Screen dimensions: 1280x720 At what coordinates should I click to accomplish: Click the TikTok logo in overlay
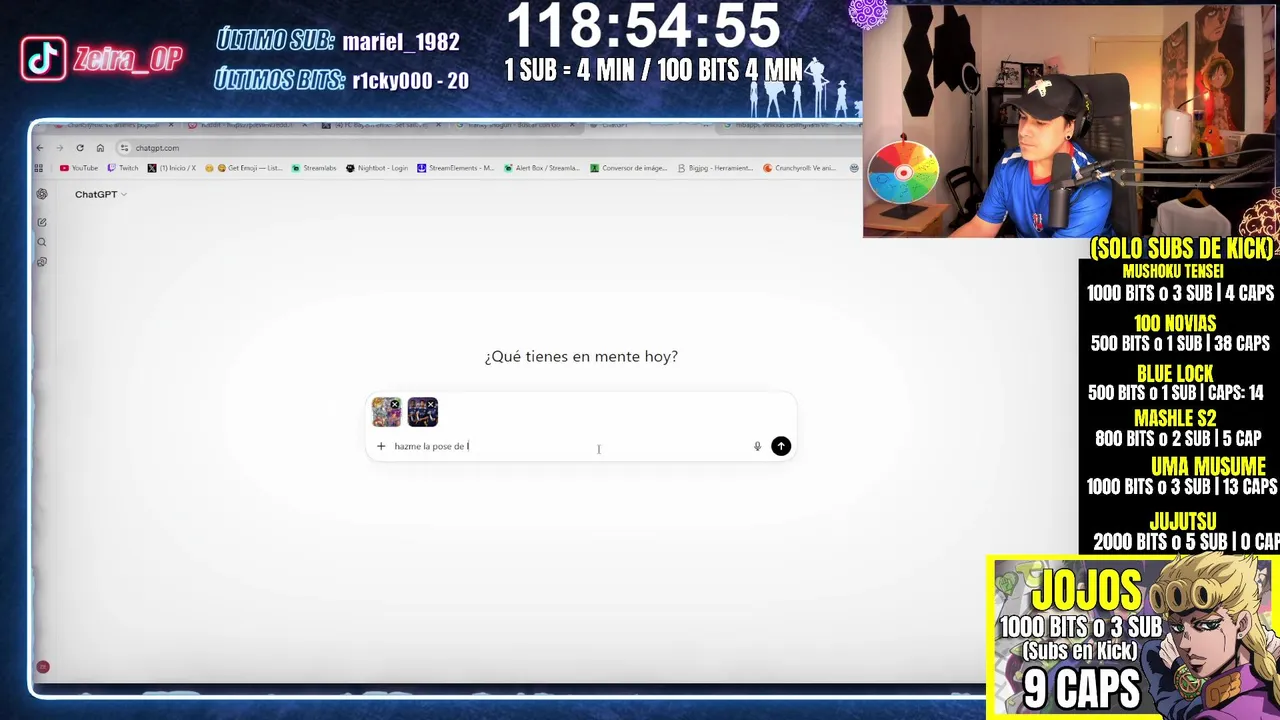coord(43,59)
